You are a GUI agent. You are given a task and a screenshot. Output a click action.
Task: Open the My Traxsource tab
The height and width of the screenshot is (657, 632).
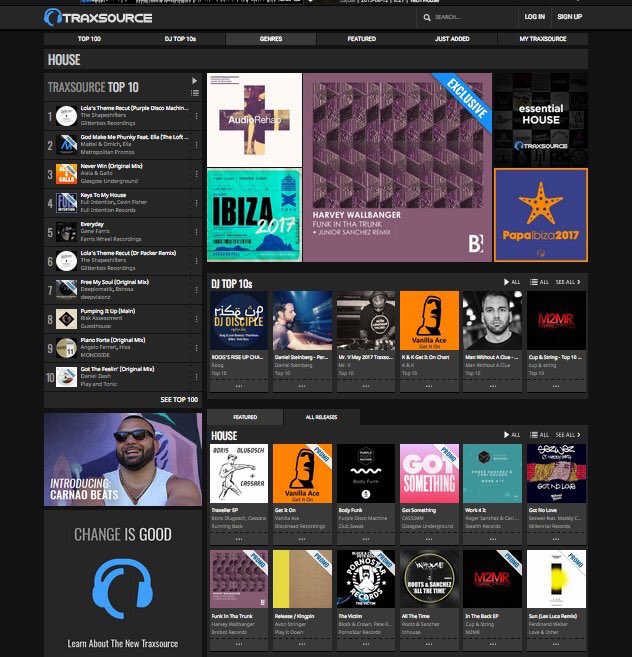(x=543, y=39)
